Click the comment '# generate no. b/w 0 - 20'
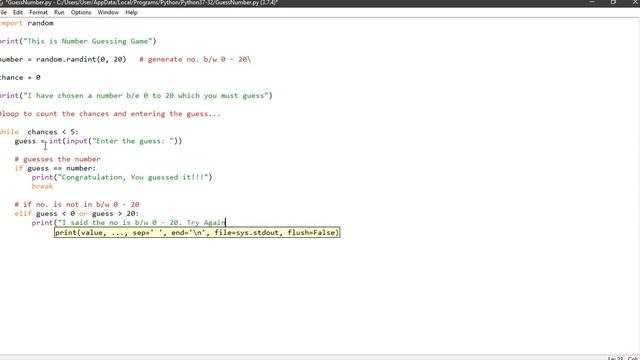640x360 pixels. pos(195,60)
